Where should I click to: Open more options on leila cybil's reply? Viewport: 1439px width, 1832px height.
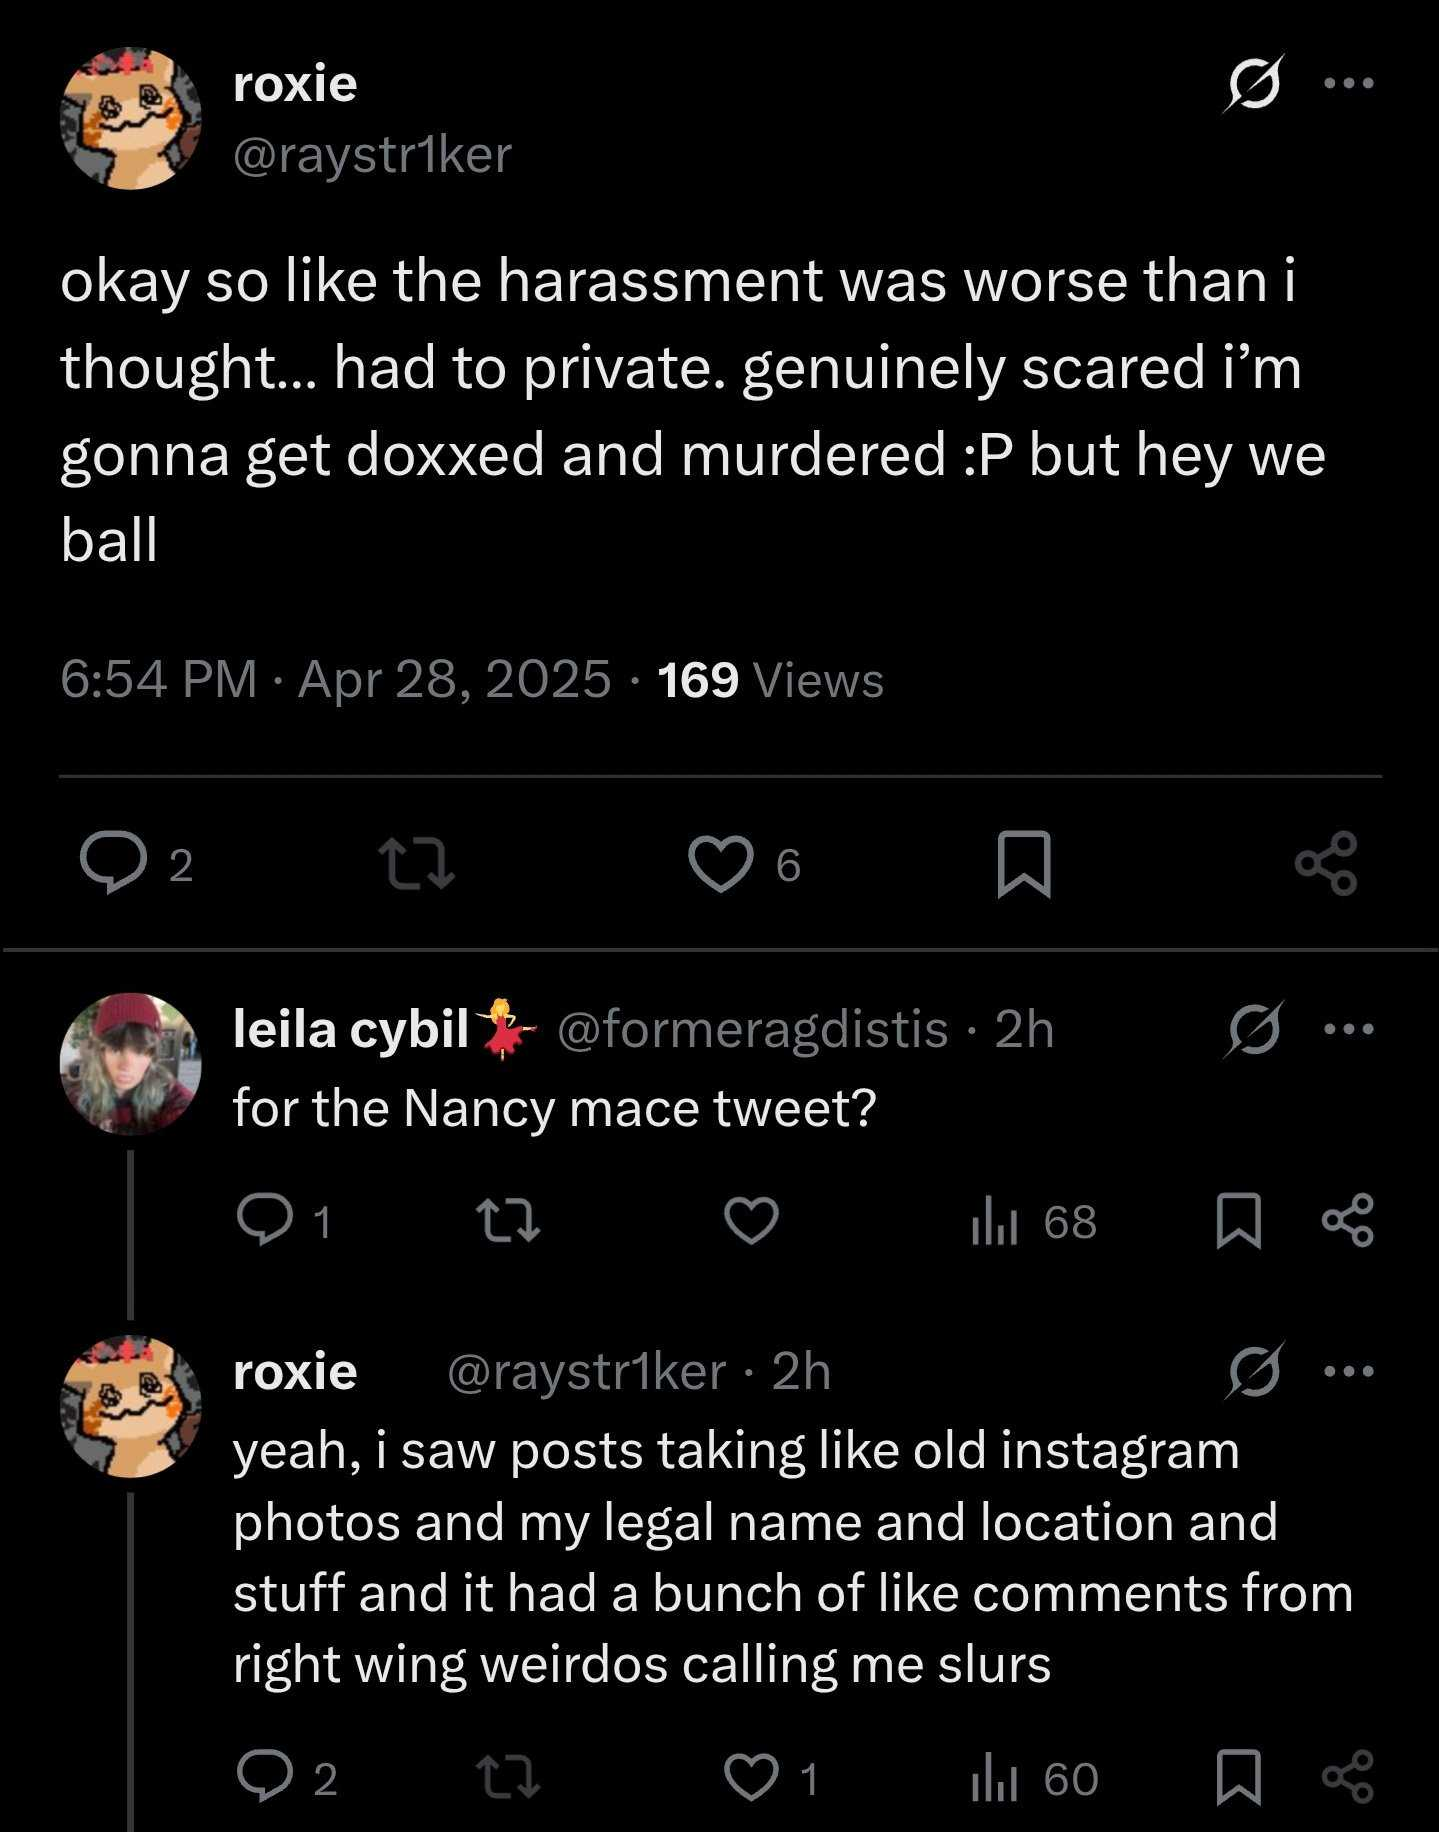click(x=1349, y=1028)
